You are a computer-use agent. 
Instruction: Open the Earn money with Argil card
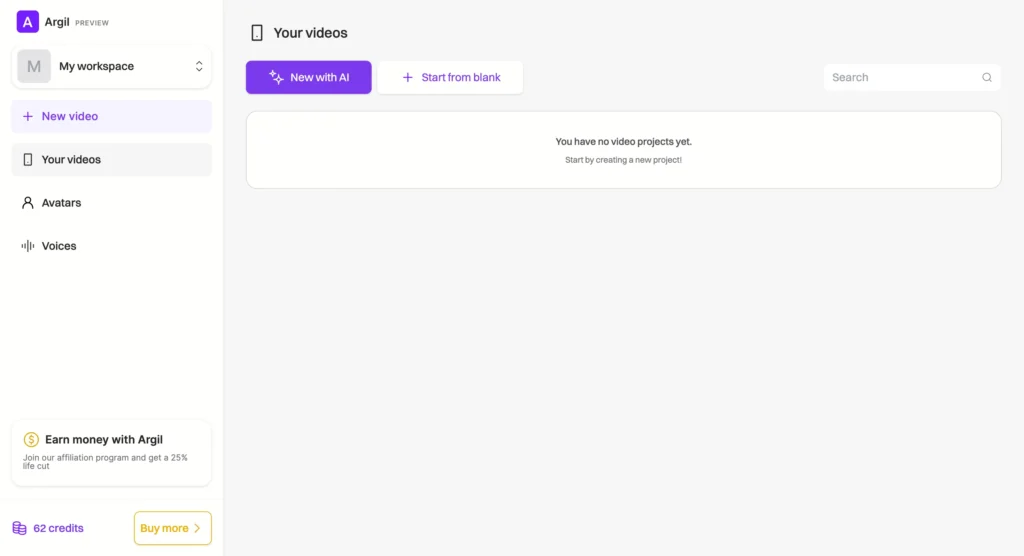[112, 453]
